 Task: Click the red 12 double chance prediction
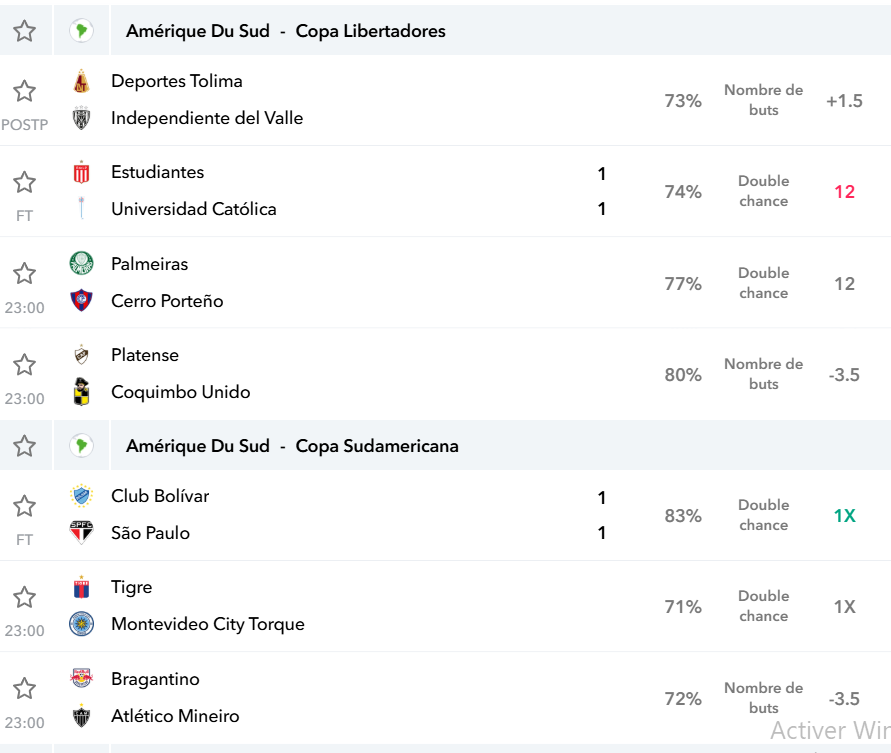click(844, 192)
